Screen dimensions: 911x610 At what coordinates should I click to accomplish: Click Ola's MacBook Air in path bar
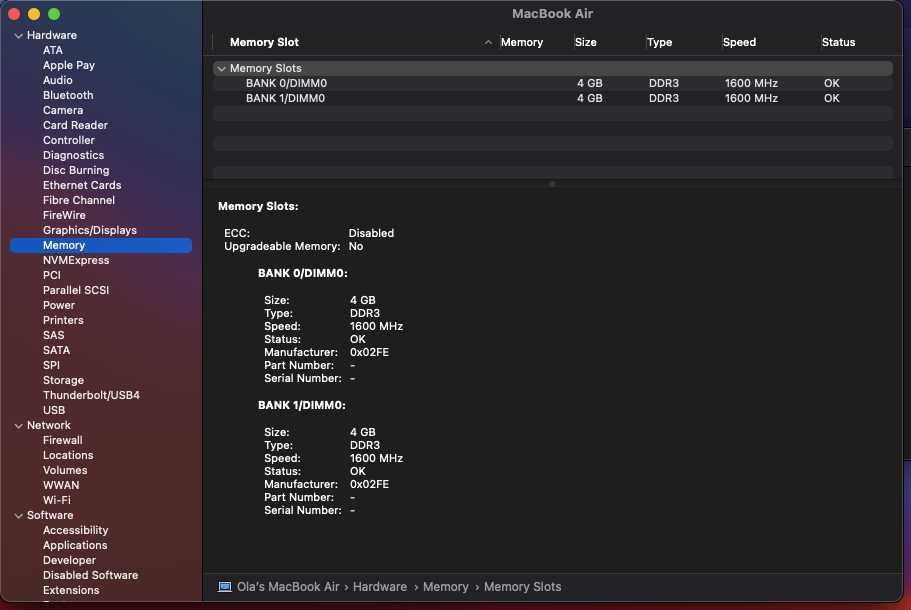tap(288, 587)
